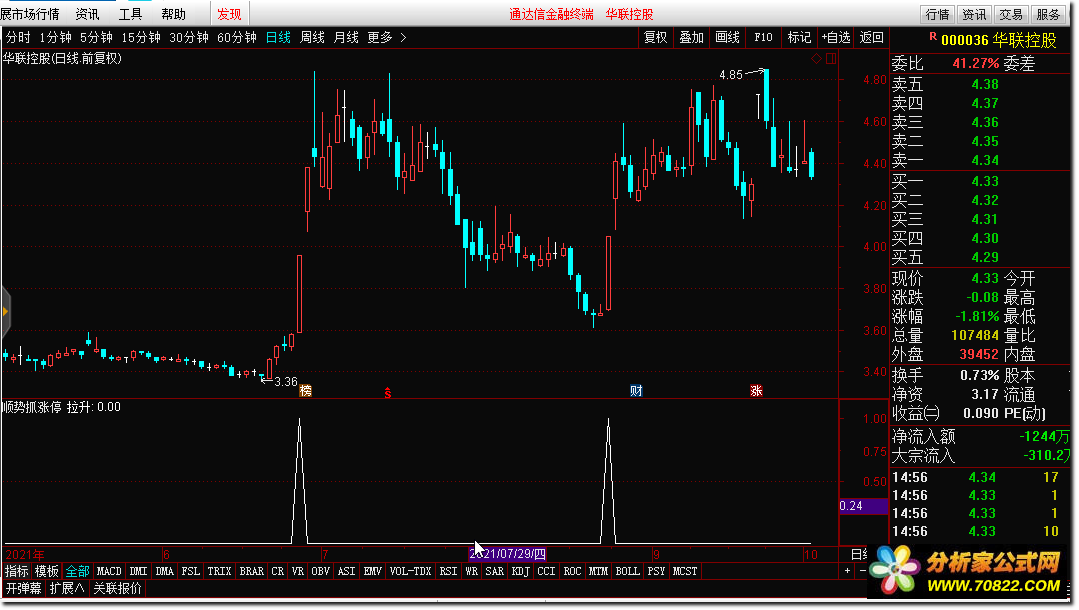Apply the TRIX indicator
The height and width of the screenshot is (610, 1079).
coord(219,571)
